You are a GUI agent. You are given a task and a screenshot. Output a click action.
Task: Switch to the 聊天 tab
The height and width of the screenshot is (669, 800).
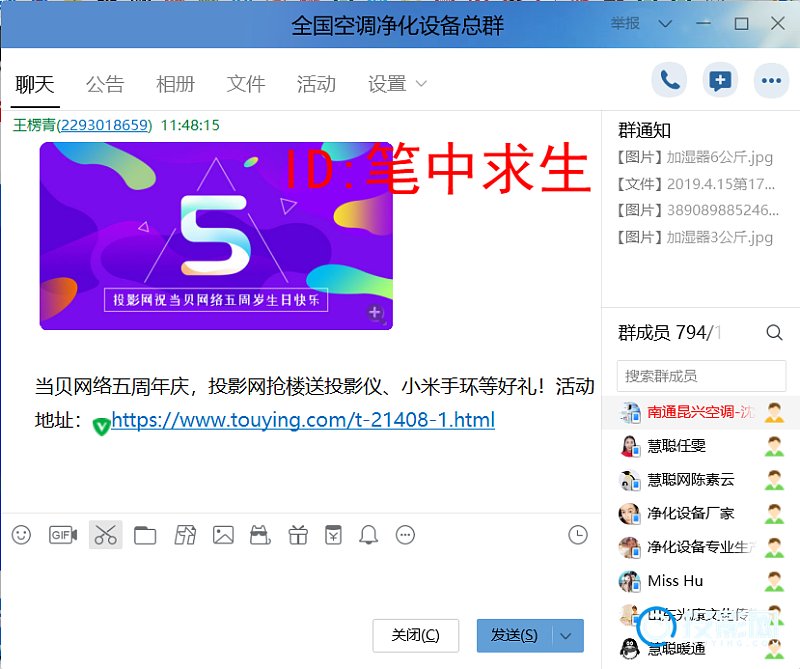[x=35, y=84]
